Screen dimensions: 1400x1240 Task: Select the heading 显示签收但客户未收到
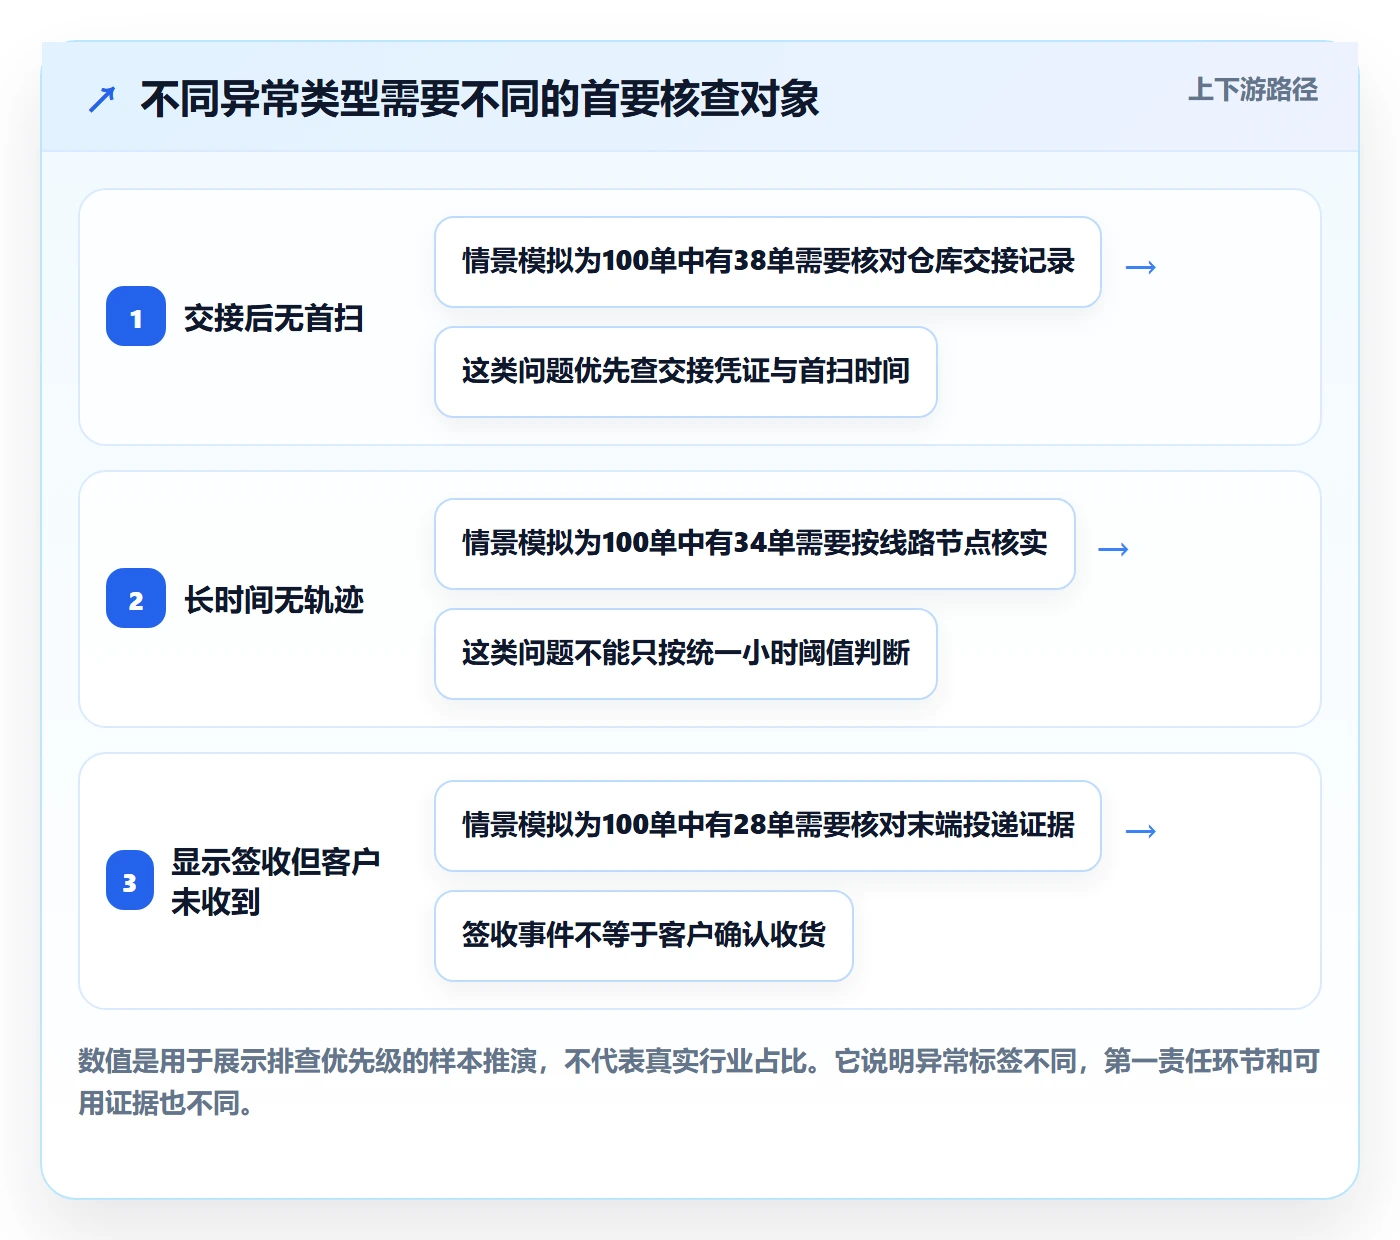[276, 881]
